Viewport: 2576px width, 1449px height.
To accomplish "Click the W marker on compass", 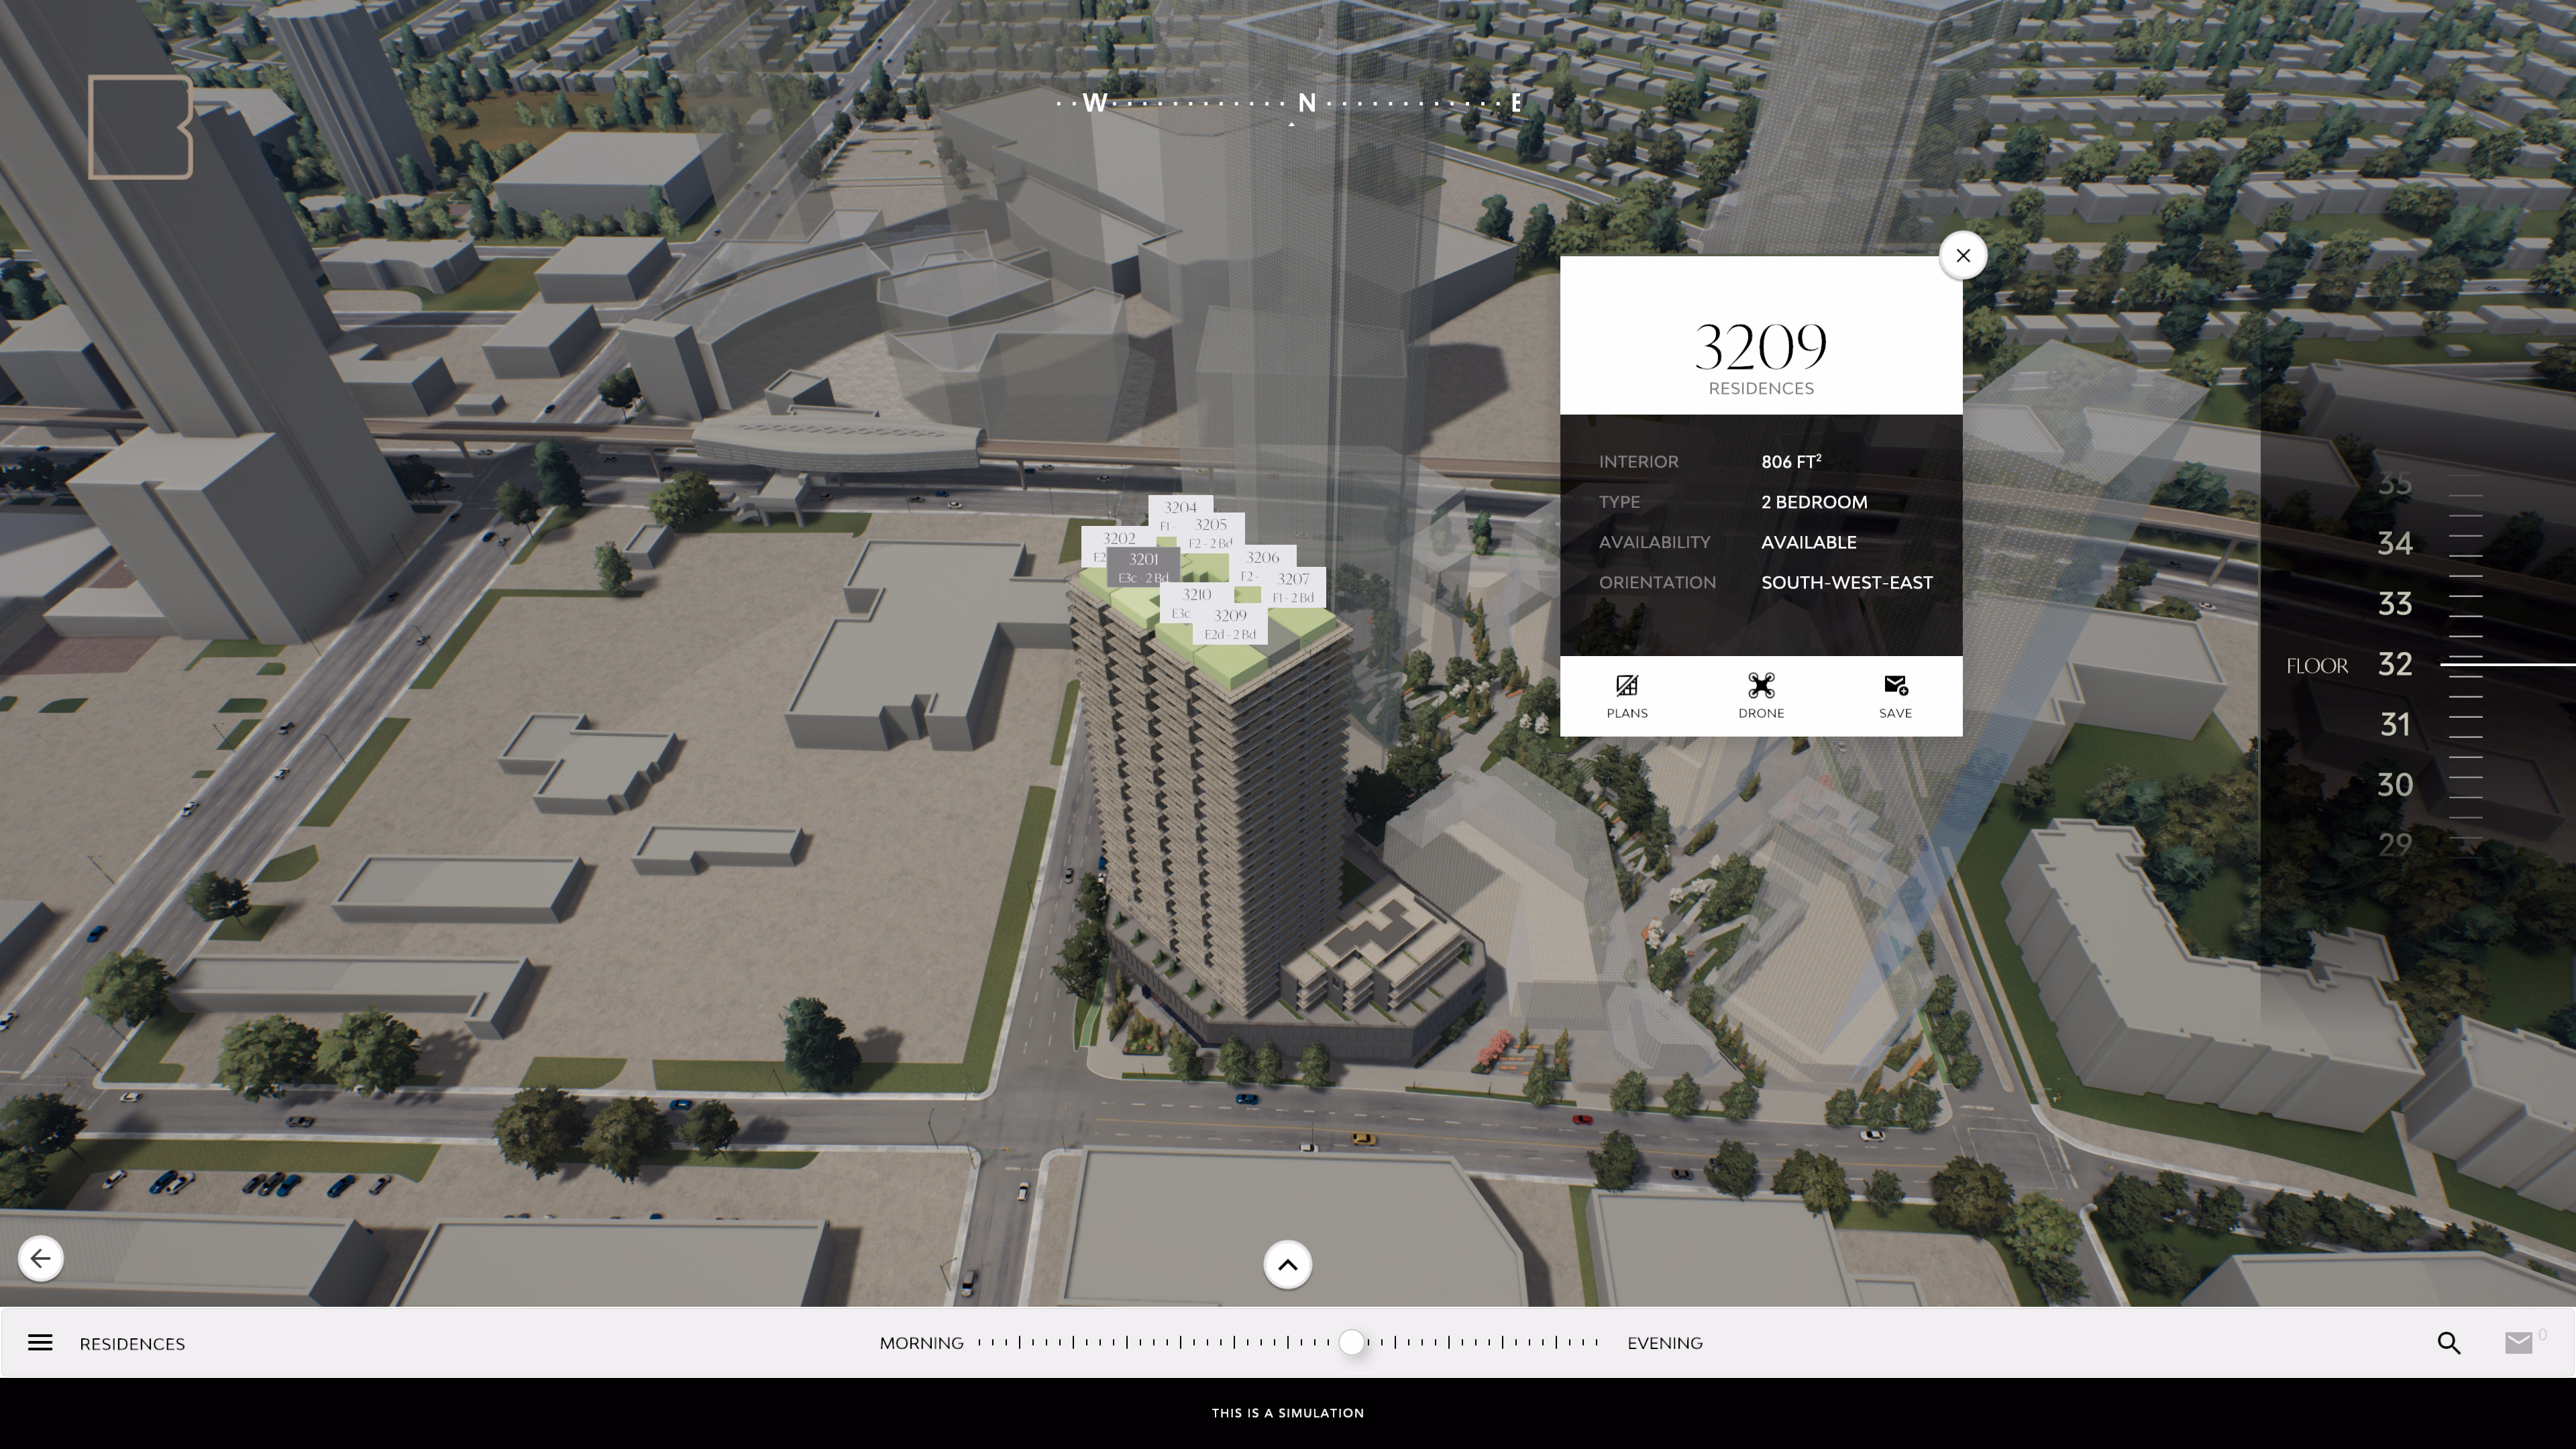I will click(1095, 103).
